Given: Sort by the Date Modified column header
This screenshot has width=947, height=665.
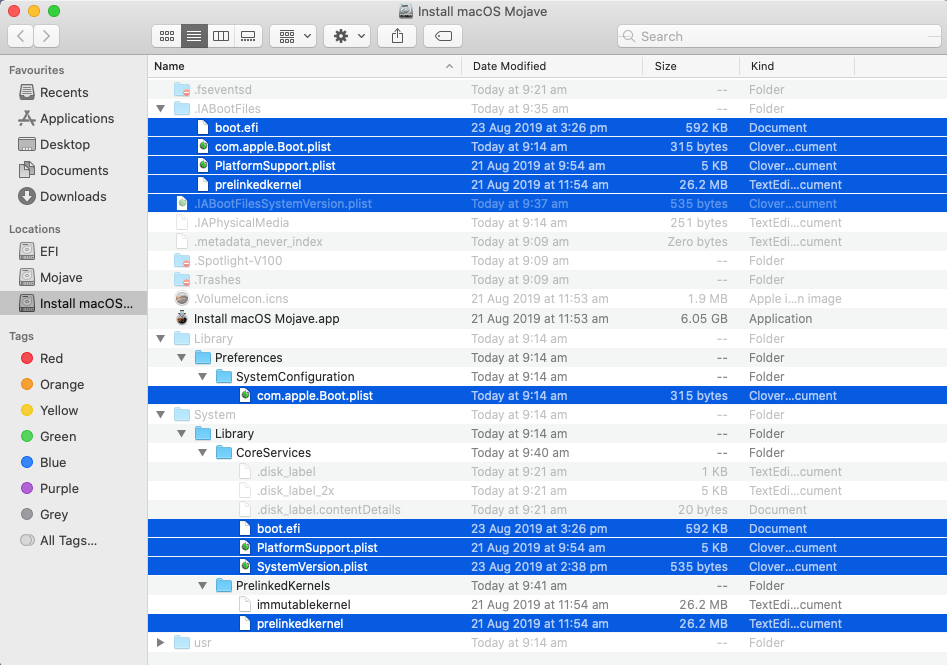Looking at the screenshot, I should tap(552, 66).
